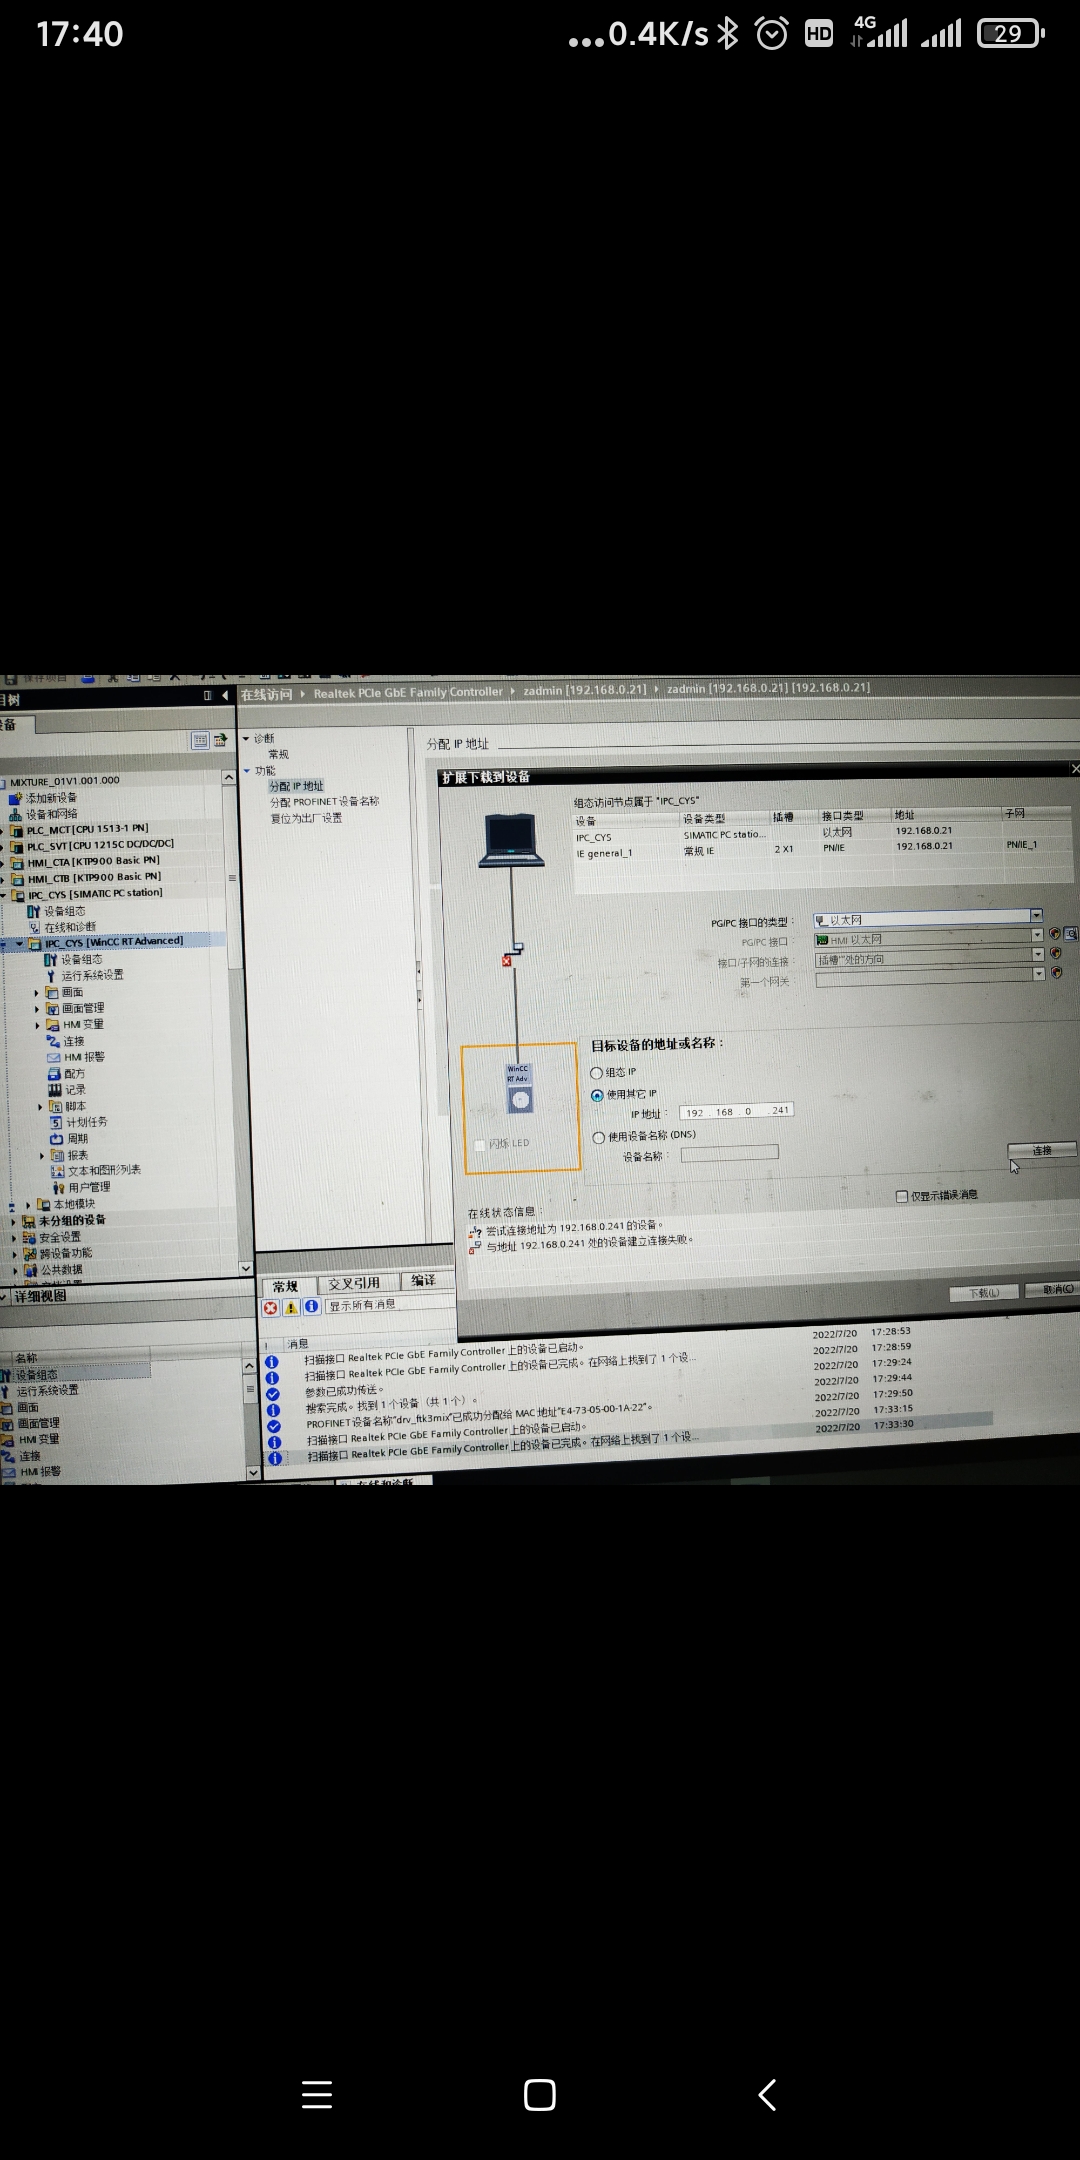Open 设备和网络 in the project tree
Screen dimensions: 1080x2160
(x=50, y=814)
